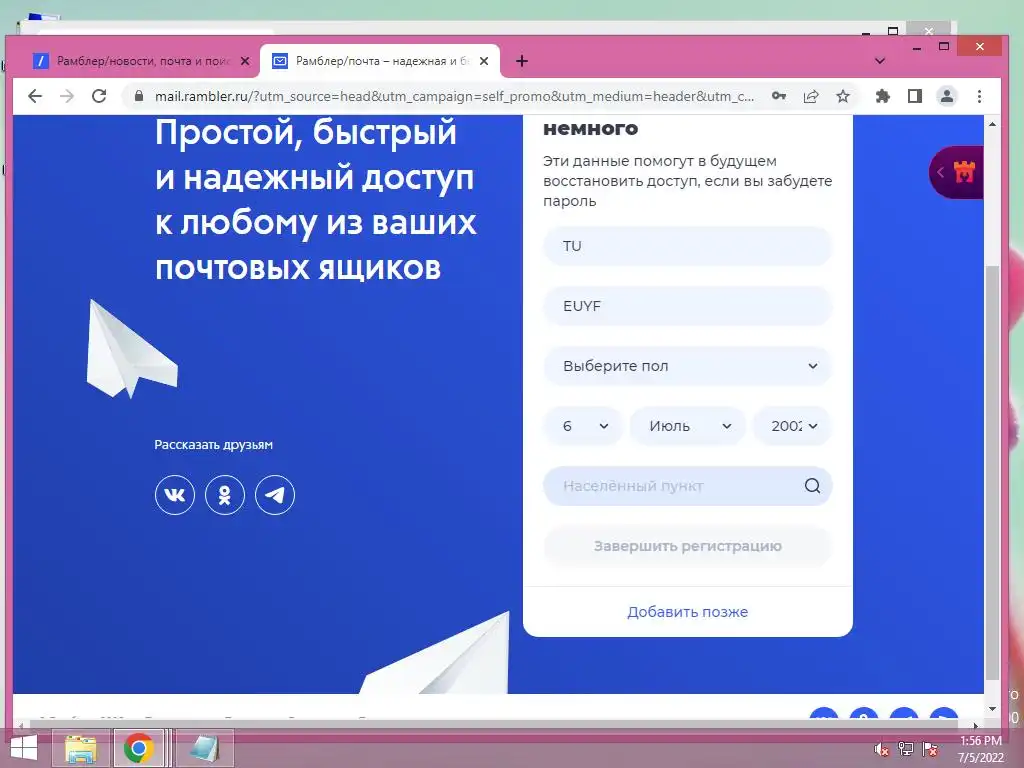Screen dimensions: 1024x768
Task: Open the saved passwords key icon
Action: tap(778, 97)
